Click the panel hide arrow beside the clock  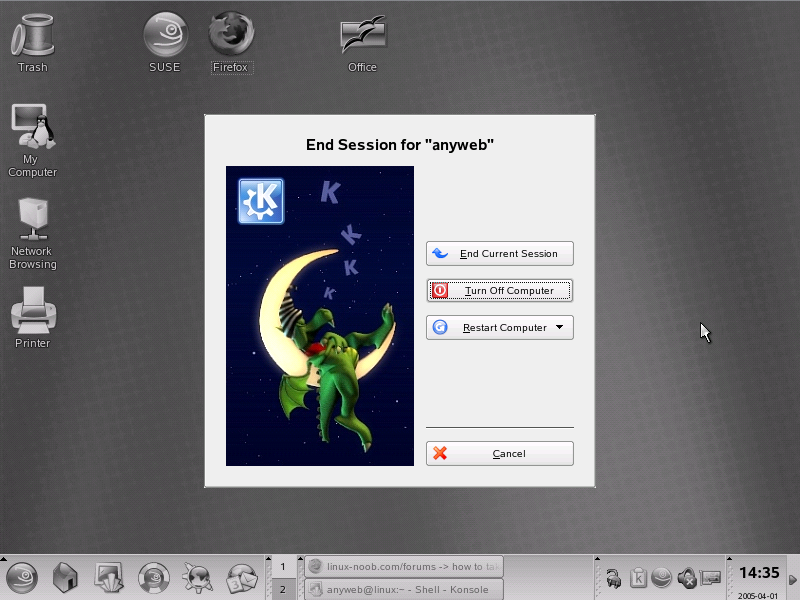[793, 579]
